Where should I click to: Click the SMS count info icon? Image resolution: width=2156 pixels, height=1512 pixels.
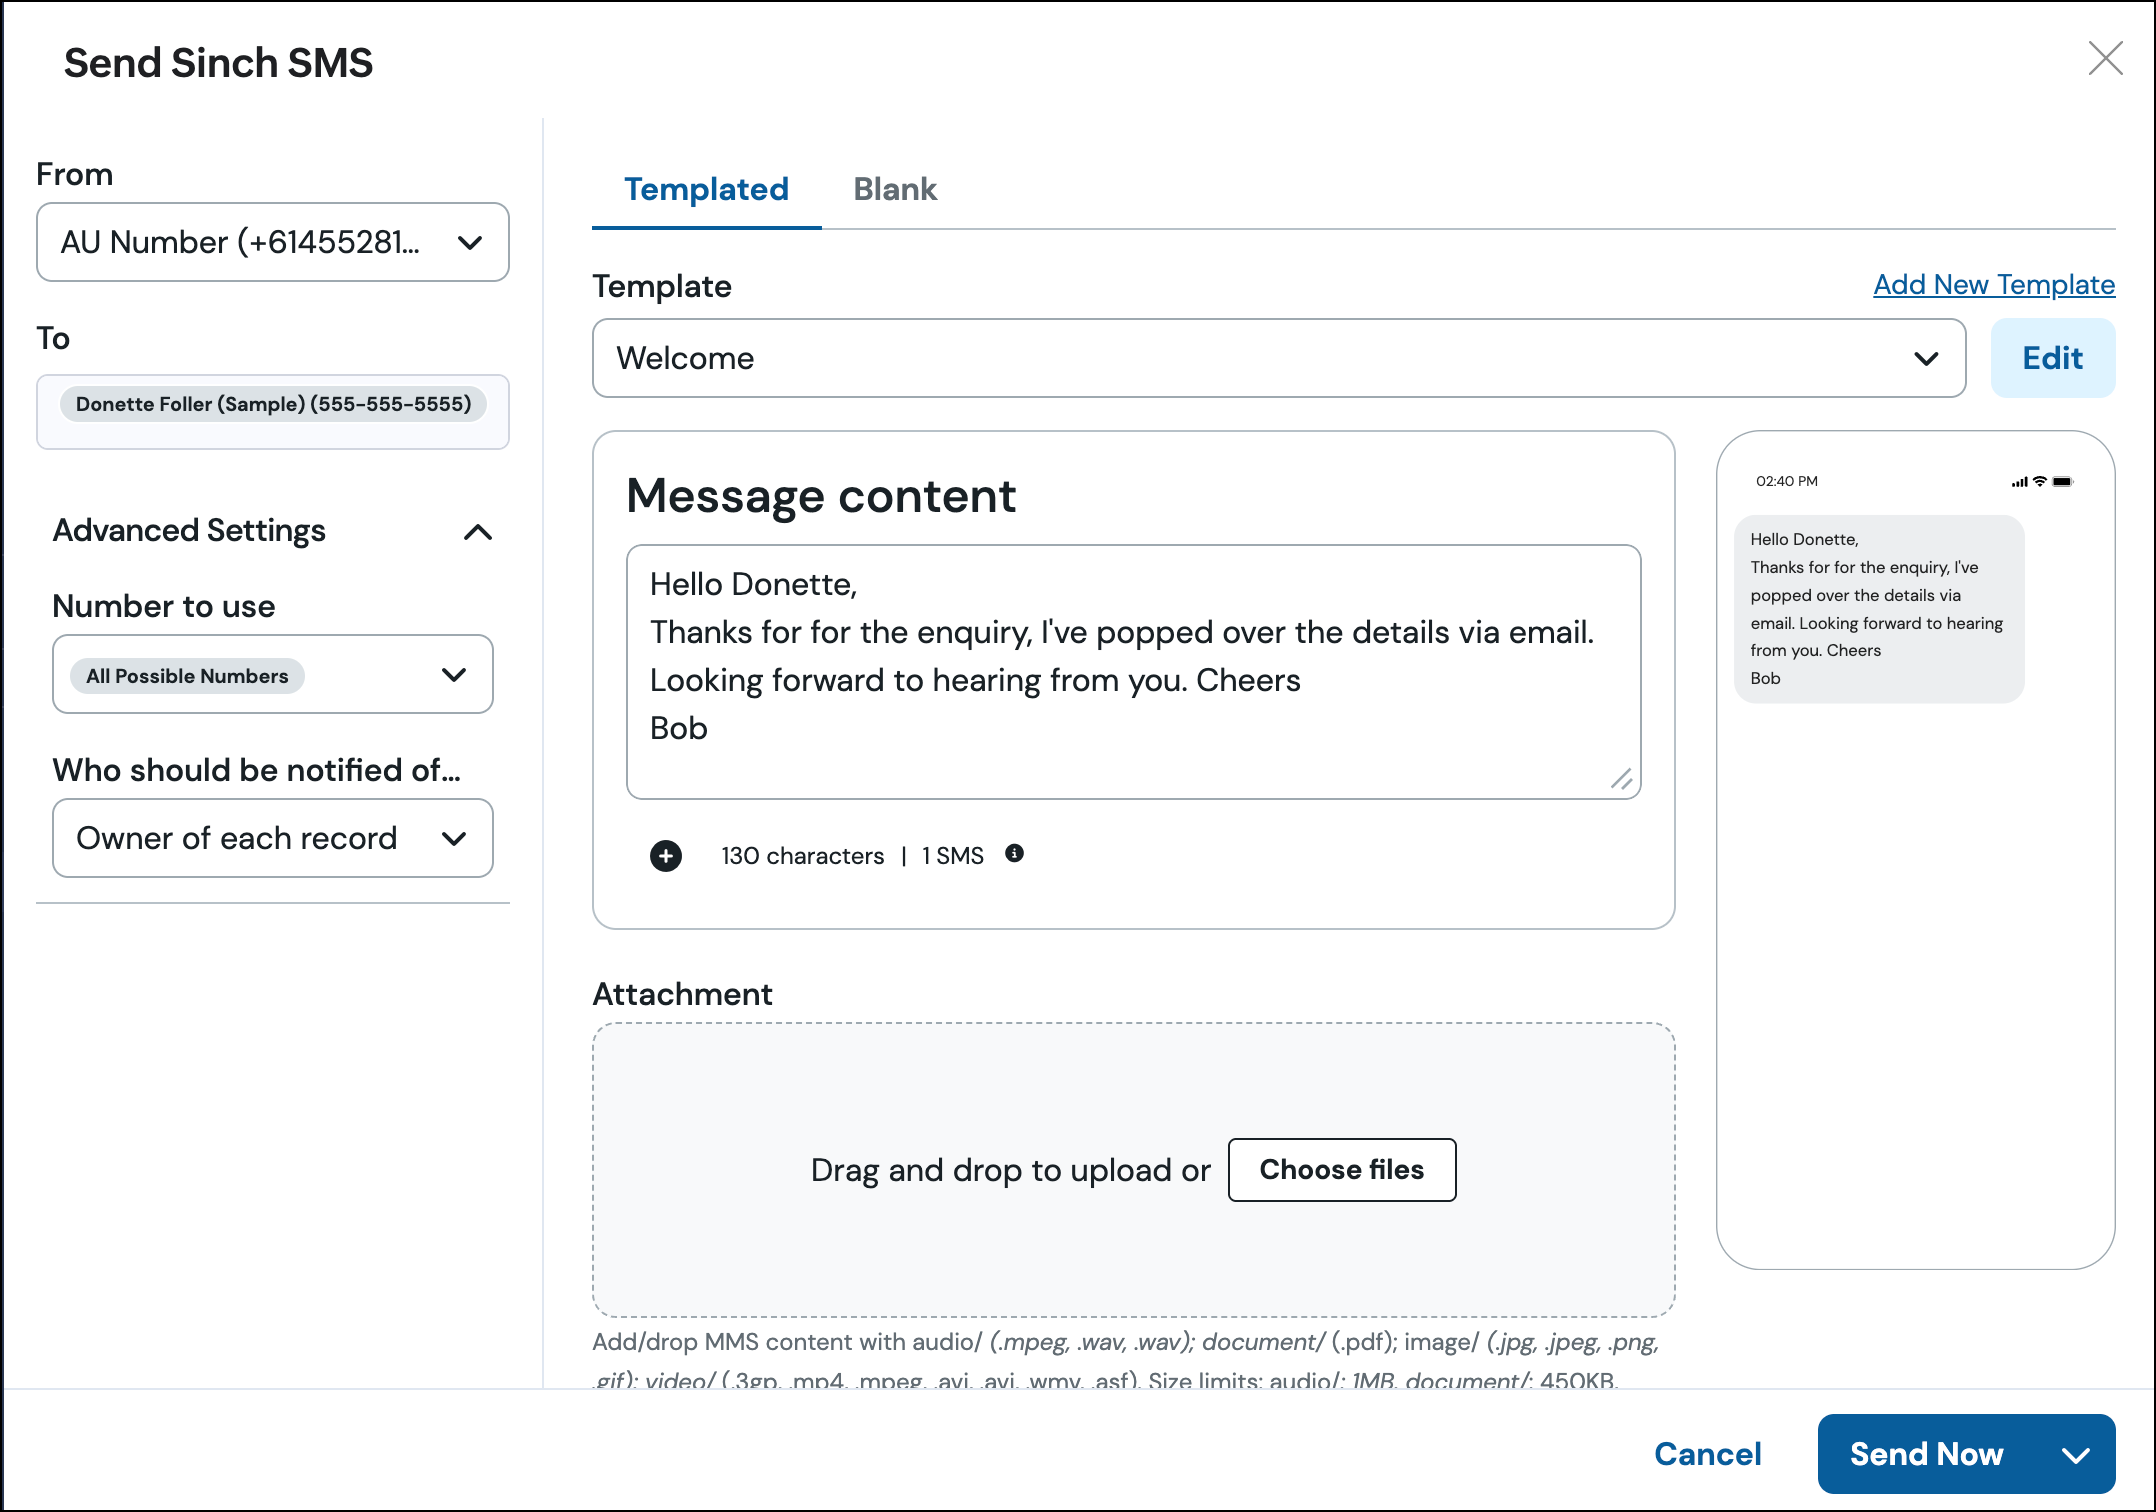pyautogui.click(x=1014, y=853)
